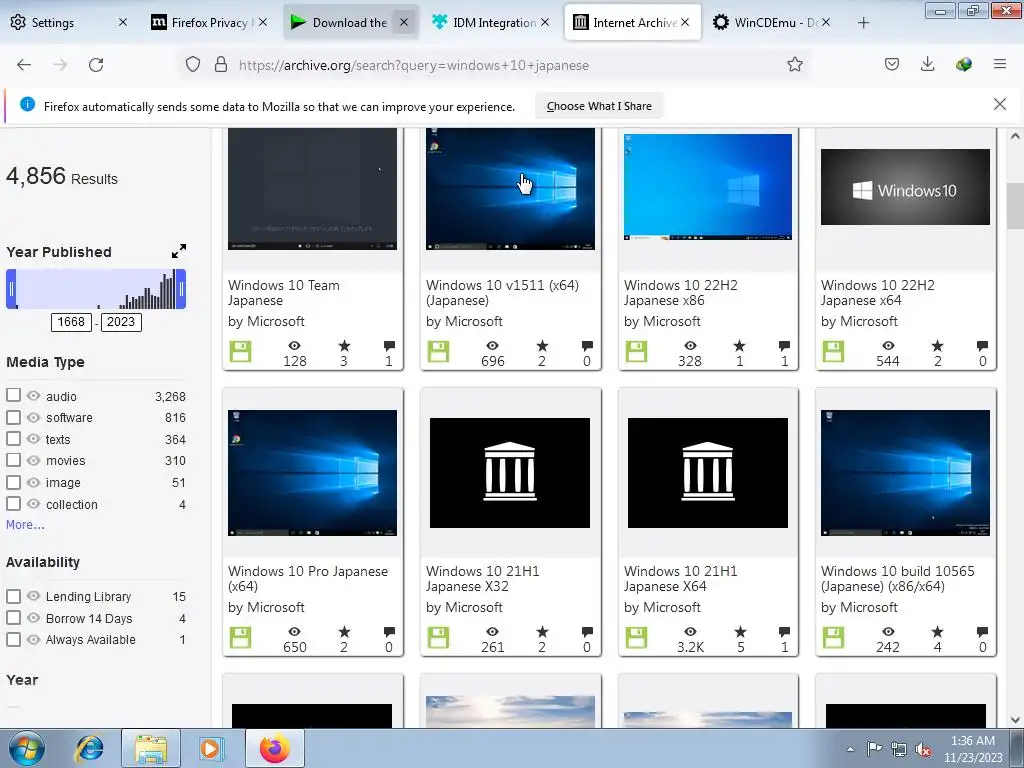Click the network tray icon
This screenshot has width=1024, height=768.
point(899,750)
